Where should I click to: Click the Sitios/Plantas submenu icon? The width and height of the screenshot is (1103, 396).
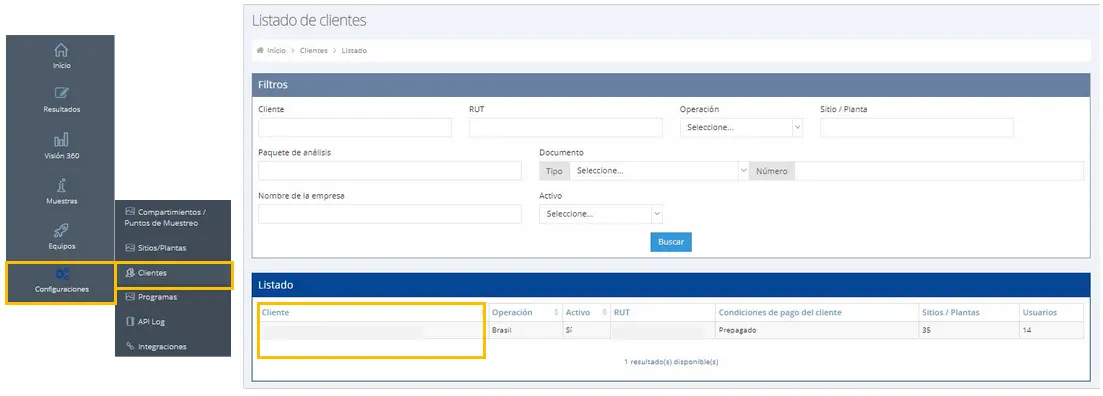(x=129, y=248)
